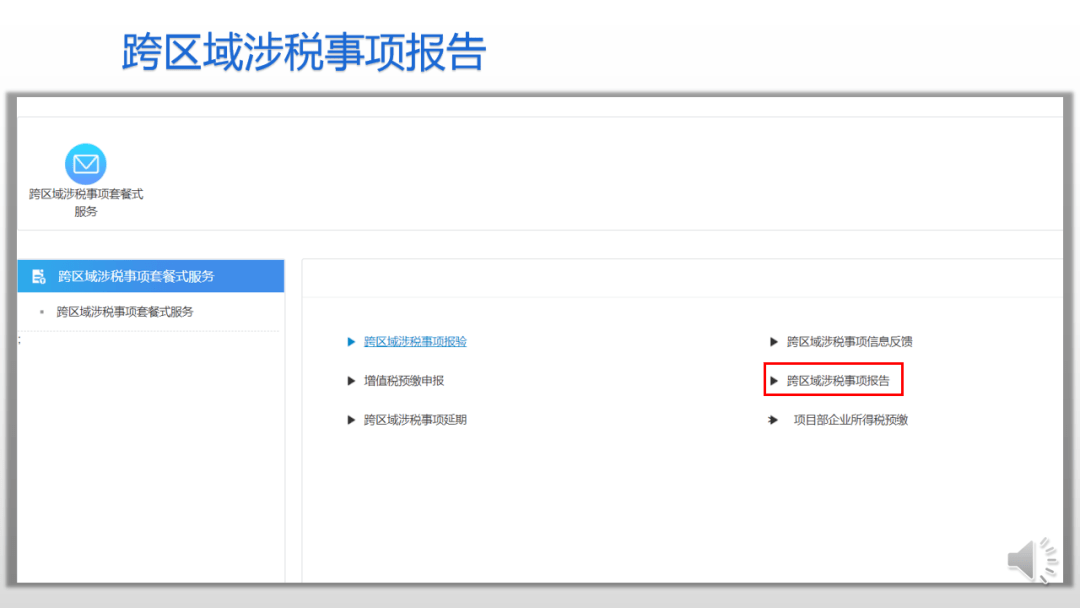The height and width of the screenshot is (608, 1080).
Task: Open the underlined 跨区域涉税事项报验 link
Action: point(415,341)
